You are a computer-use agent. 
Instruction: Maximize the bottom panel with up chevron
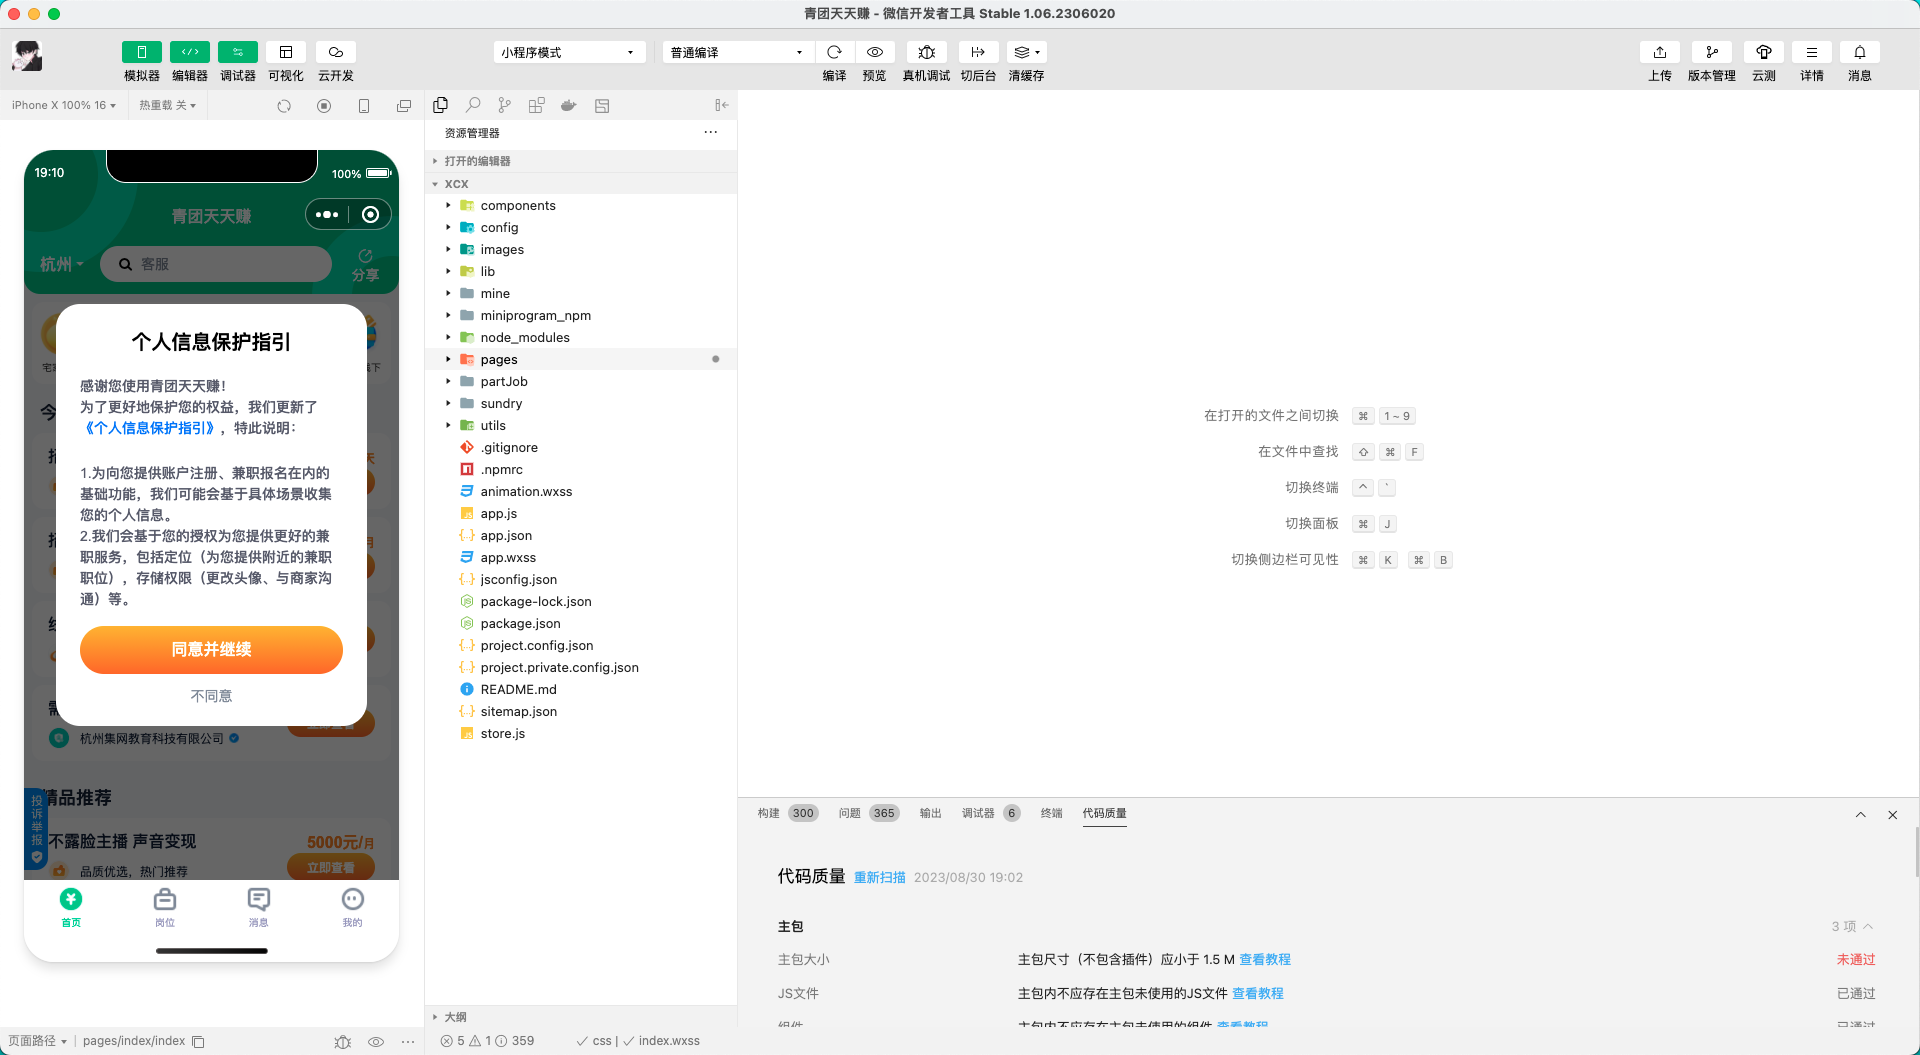coord(1861,815)
